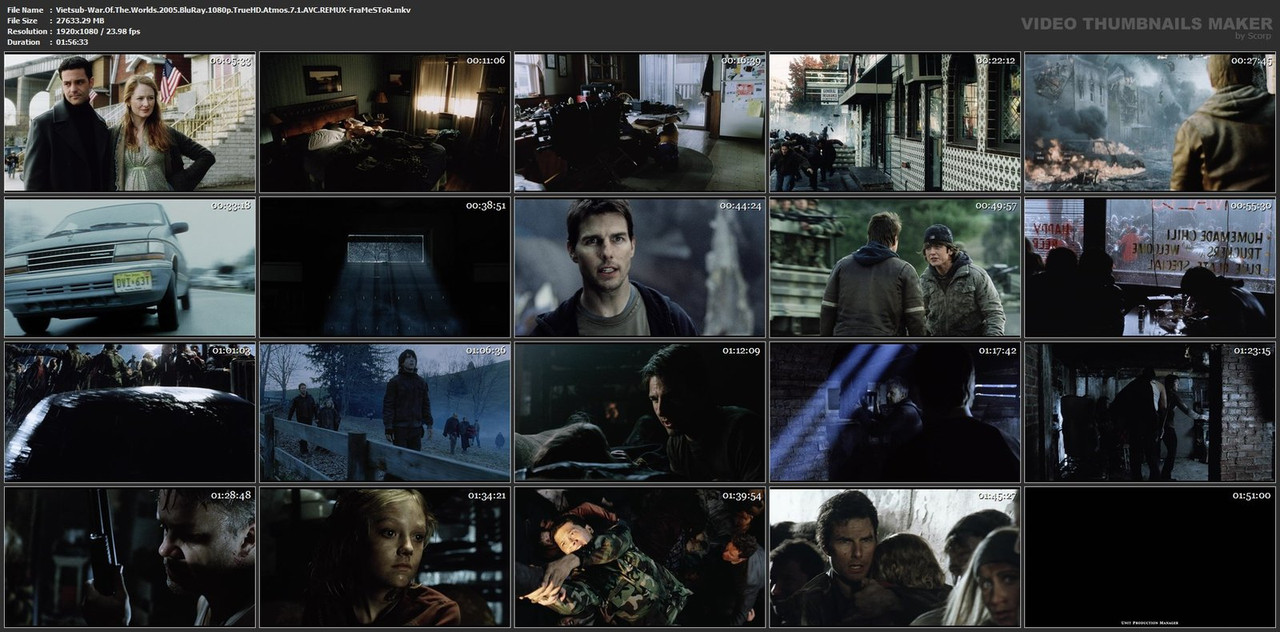Select the bedroom thumbnail at 00:11:06
The width and height of the screenshot is (1280, 632).
click(385, 122)
